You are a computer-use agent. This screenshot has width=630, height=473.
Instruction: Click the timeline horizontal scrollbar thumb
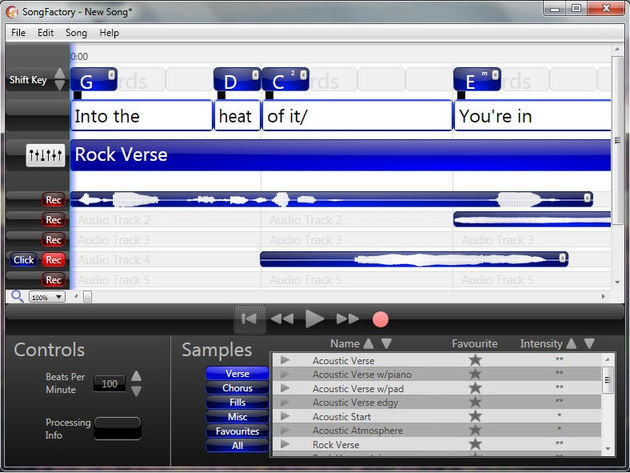87,297
